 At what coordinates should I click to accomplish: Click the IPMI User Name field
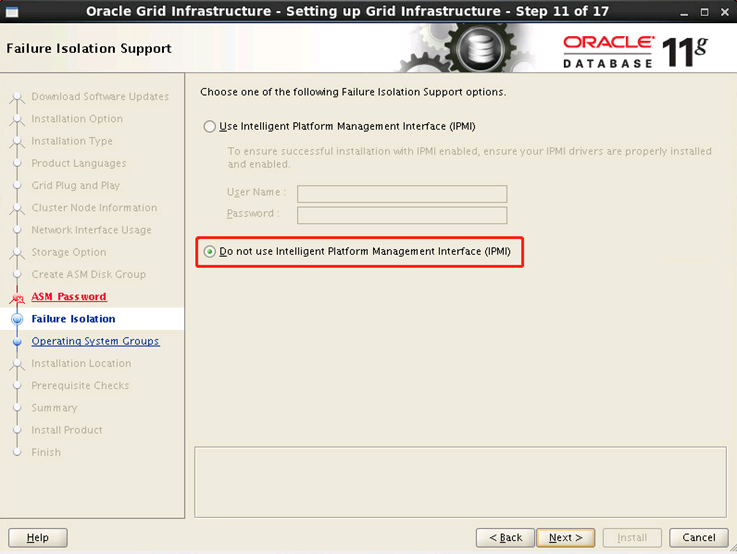pos(402,194)
